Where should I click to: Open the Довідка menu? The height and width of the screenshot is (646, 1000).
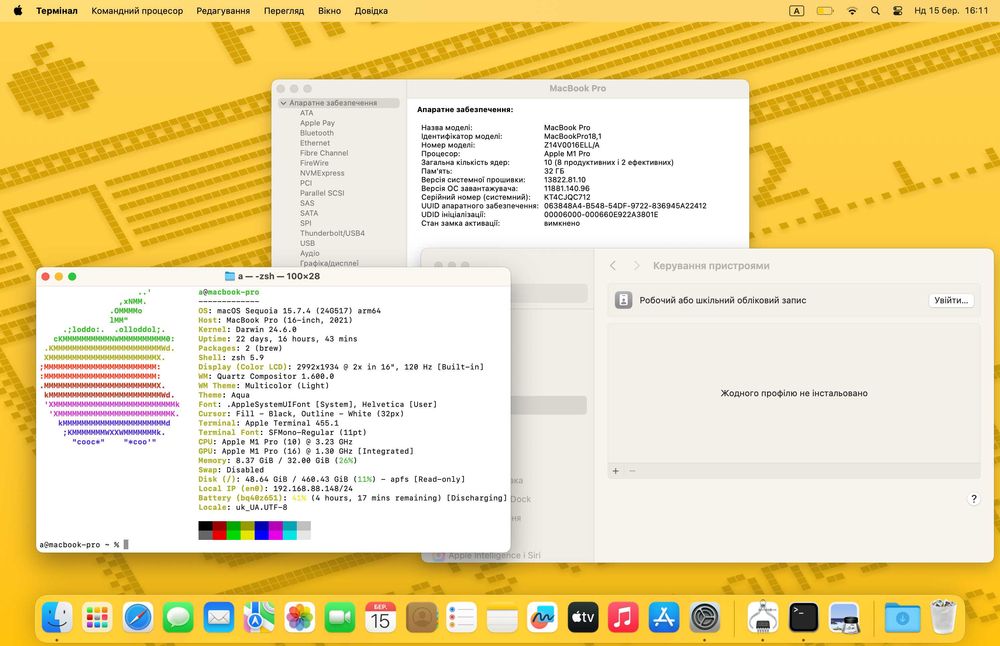pos(371,11)
